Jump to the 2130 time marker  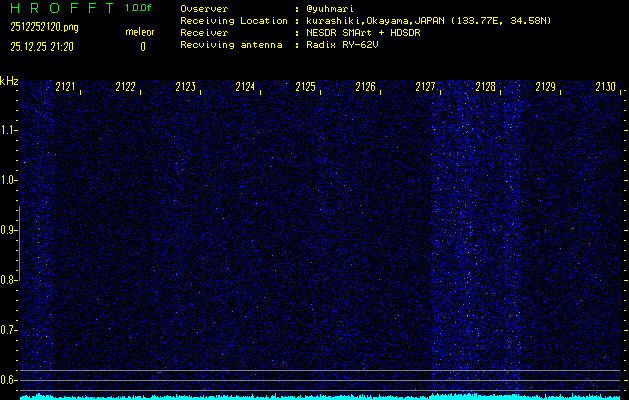[x=605, y=88]
